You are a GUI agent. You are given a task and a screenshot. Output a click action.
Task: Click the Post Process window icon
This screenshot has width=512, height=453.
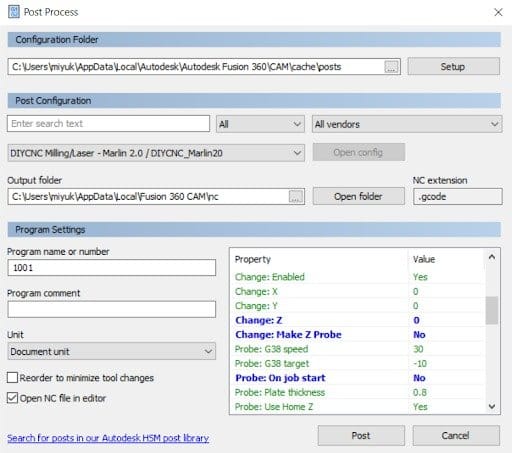14,12
